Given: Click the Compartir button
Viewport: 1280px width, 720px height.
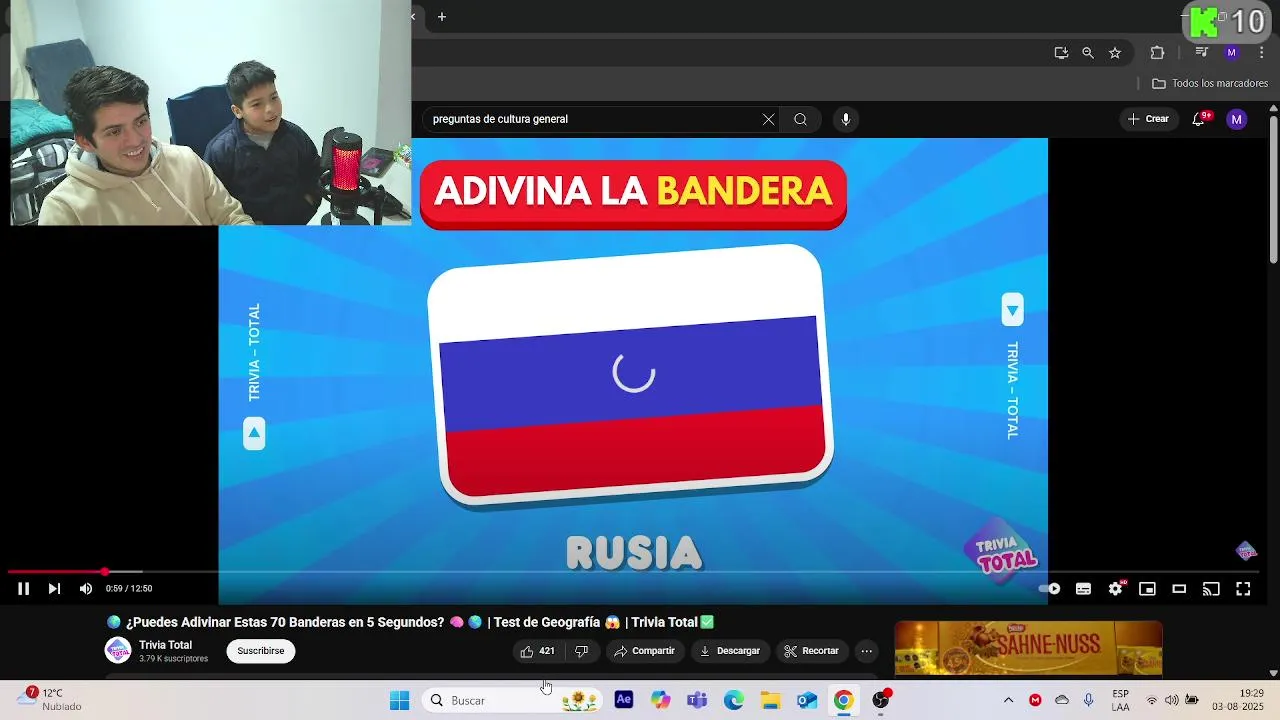Looking at the screenshot, I should click(x=644, y=651).
